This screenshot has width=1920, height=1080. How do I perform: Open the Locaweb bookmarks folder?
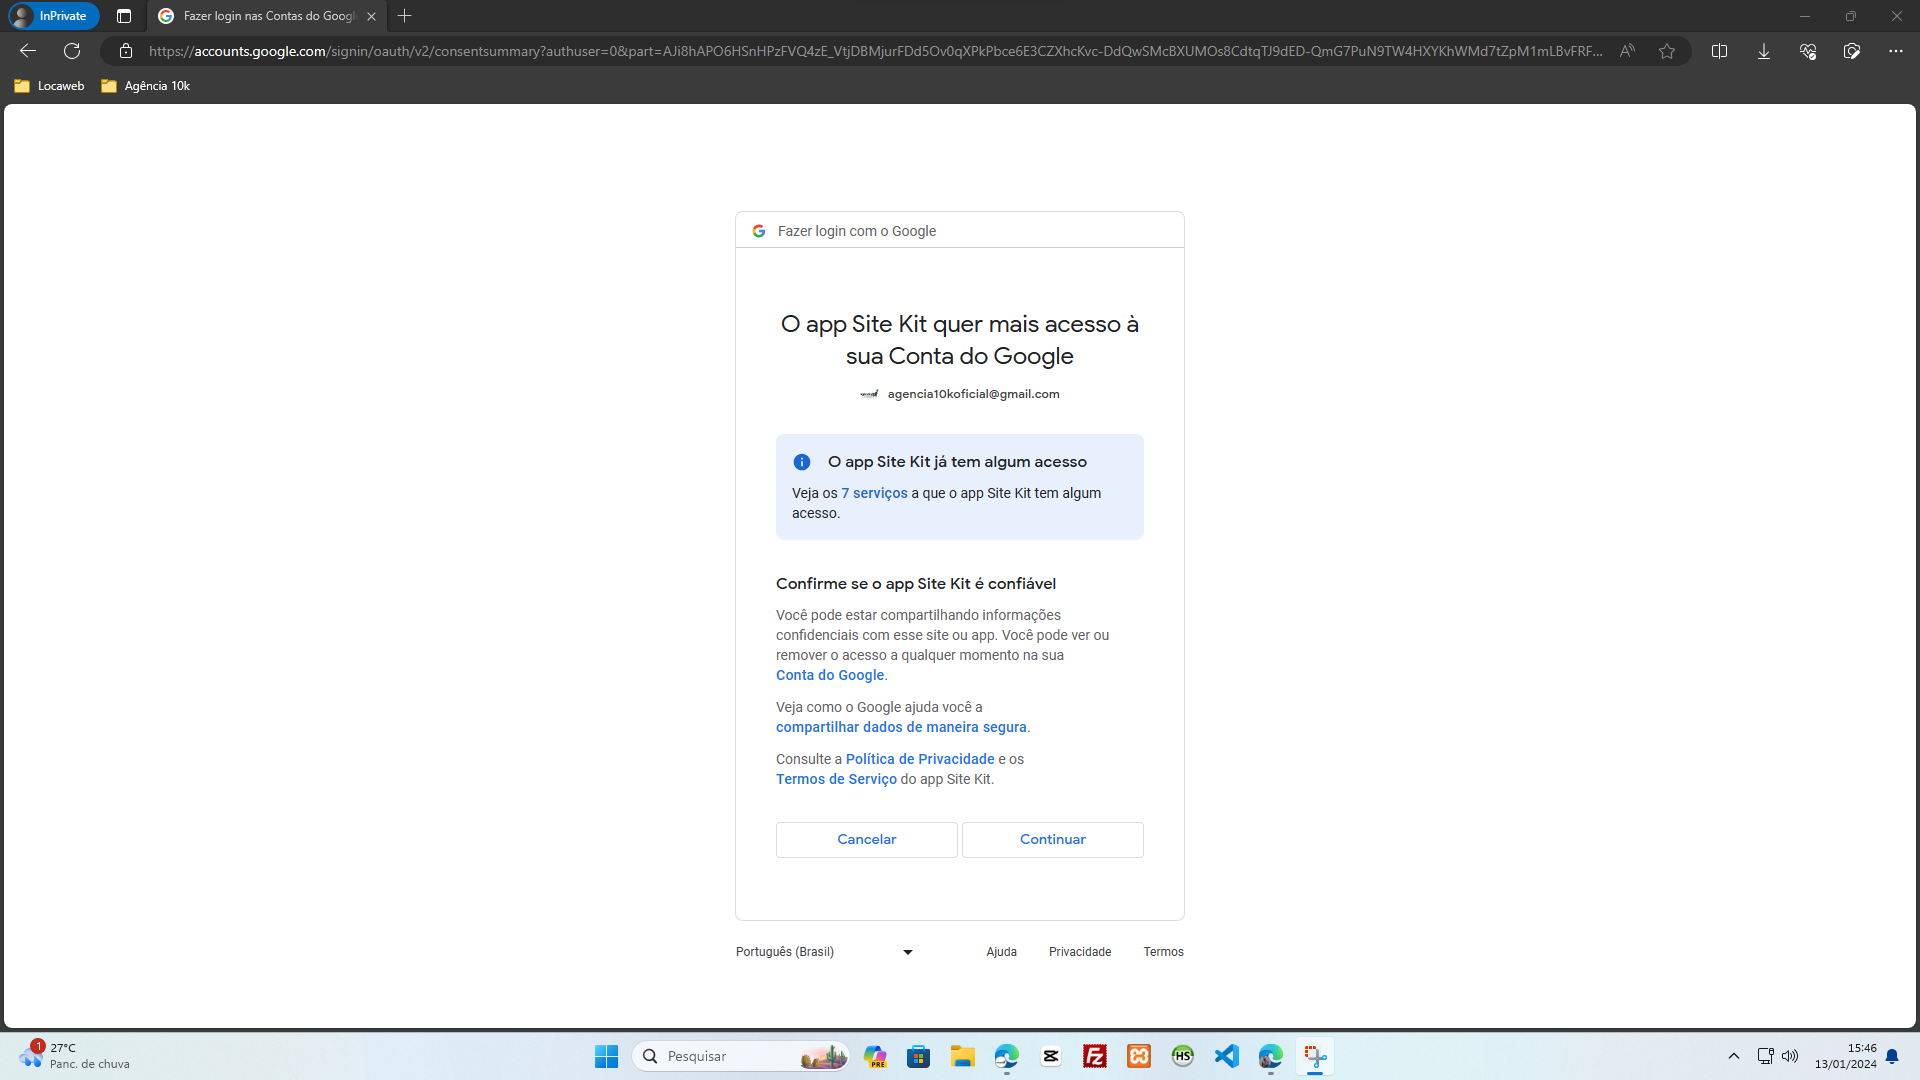(50, 86)
